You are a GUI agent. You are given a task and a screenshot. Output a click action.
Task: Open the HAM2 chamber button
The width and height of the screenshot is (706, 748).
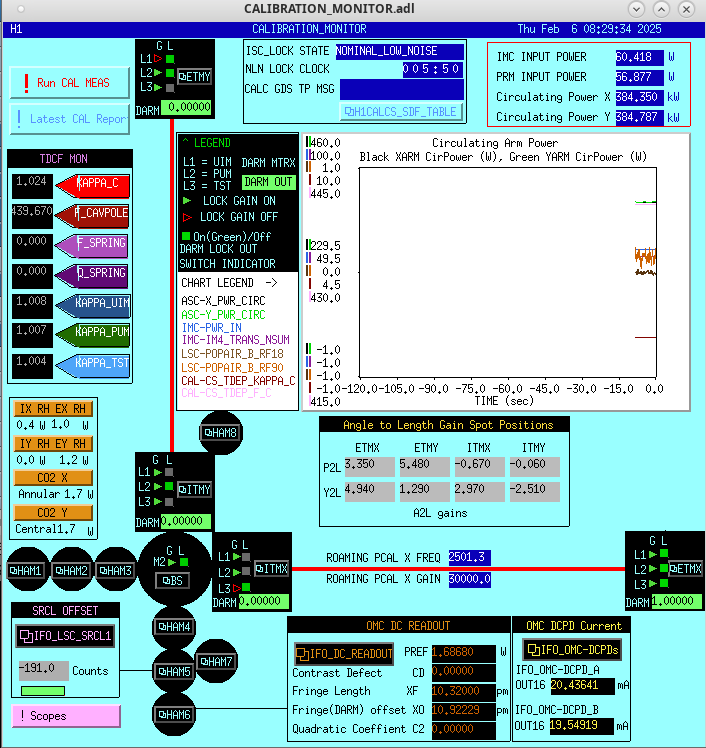(x=72, y=571)
